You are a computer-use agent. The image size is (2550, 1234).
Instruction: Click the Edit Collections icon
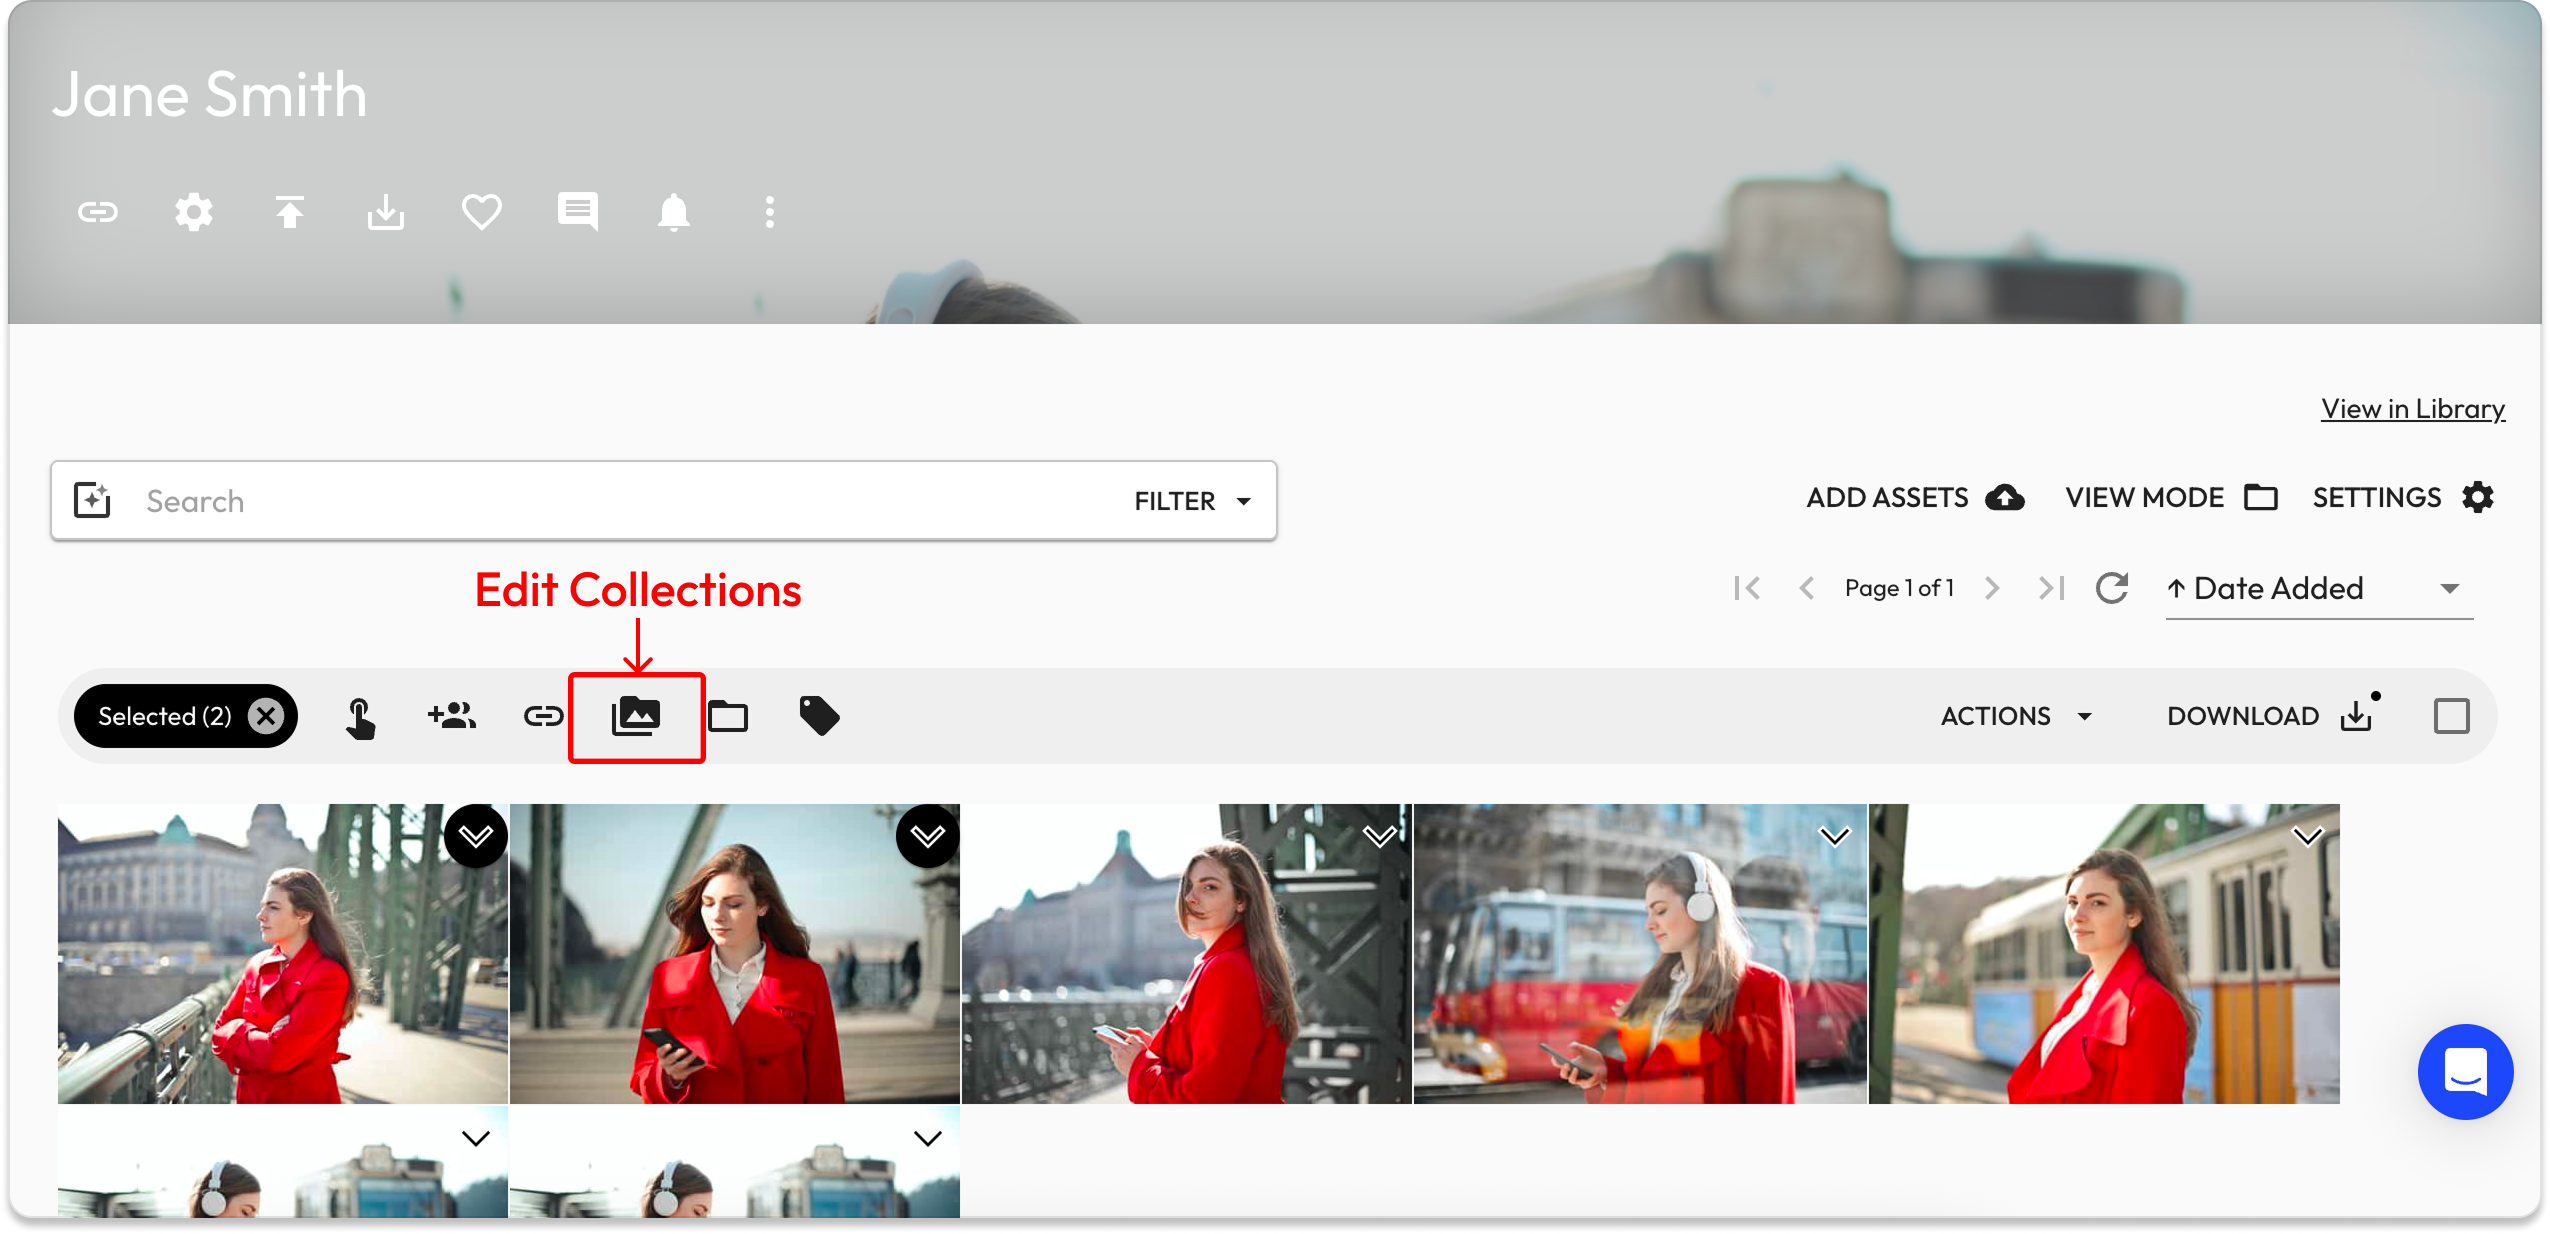point(636,716)
